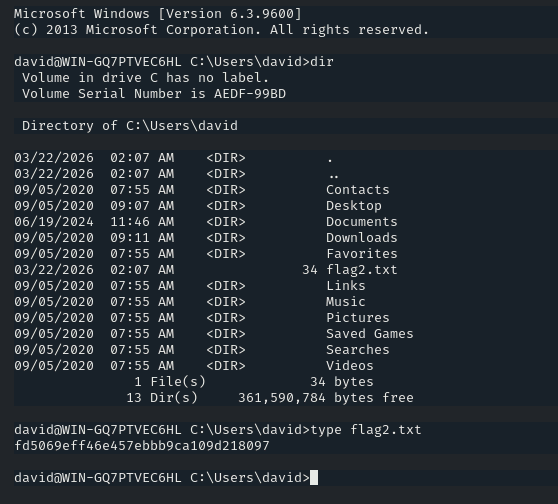Click the flag hash output line
The image size is (558, 504).
(x=142, y=446)
